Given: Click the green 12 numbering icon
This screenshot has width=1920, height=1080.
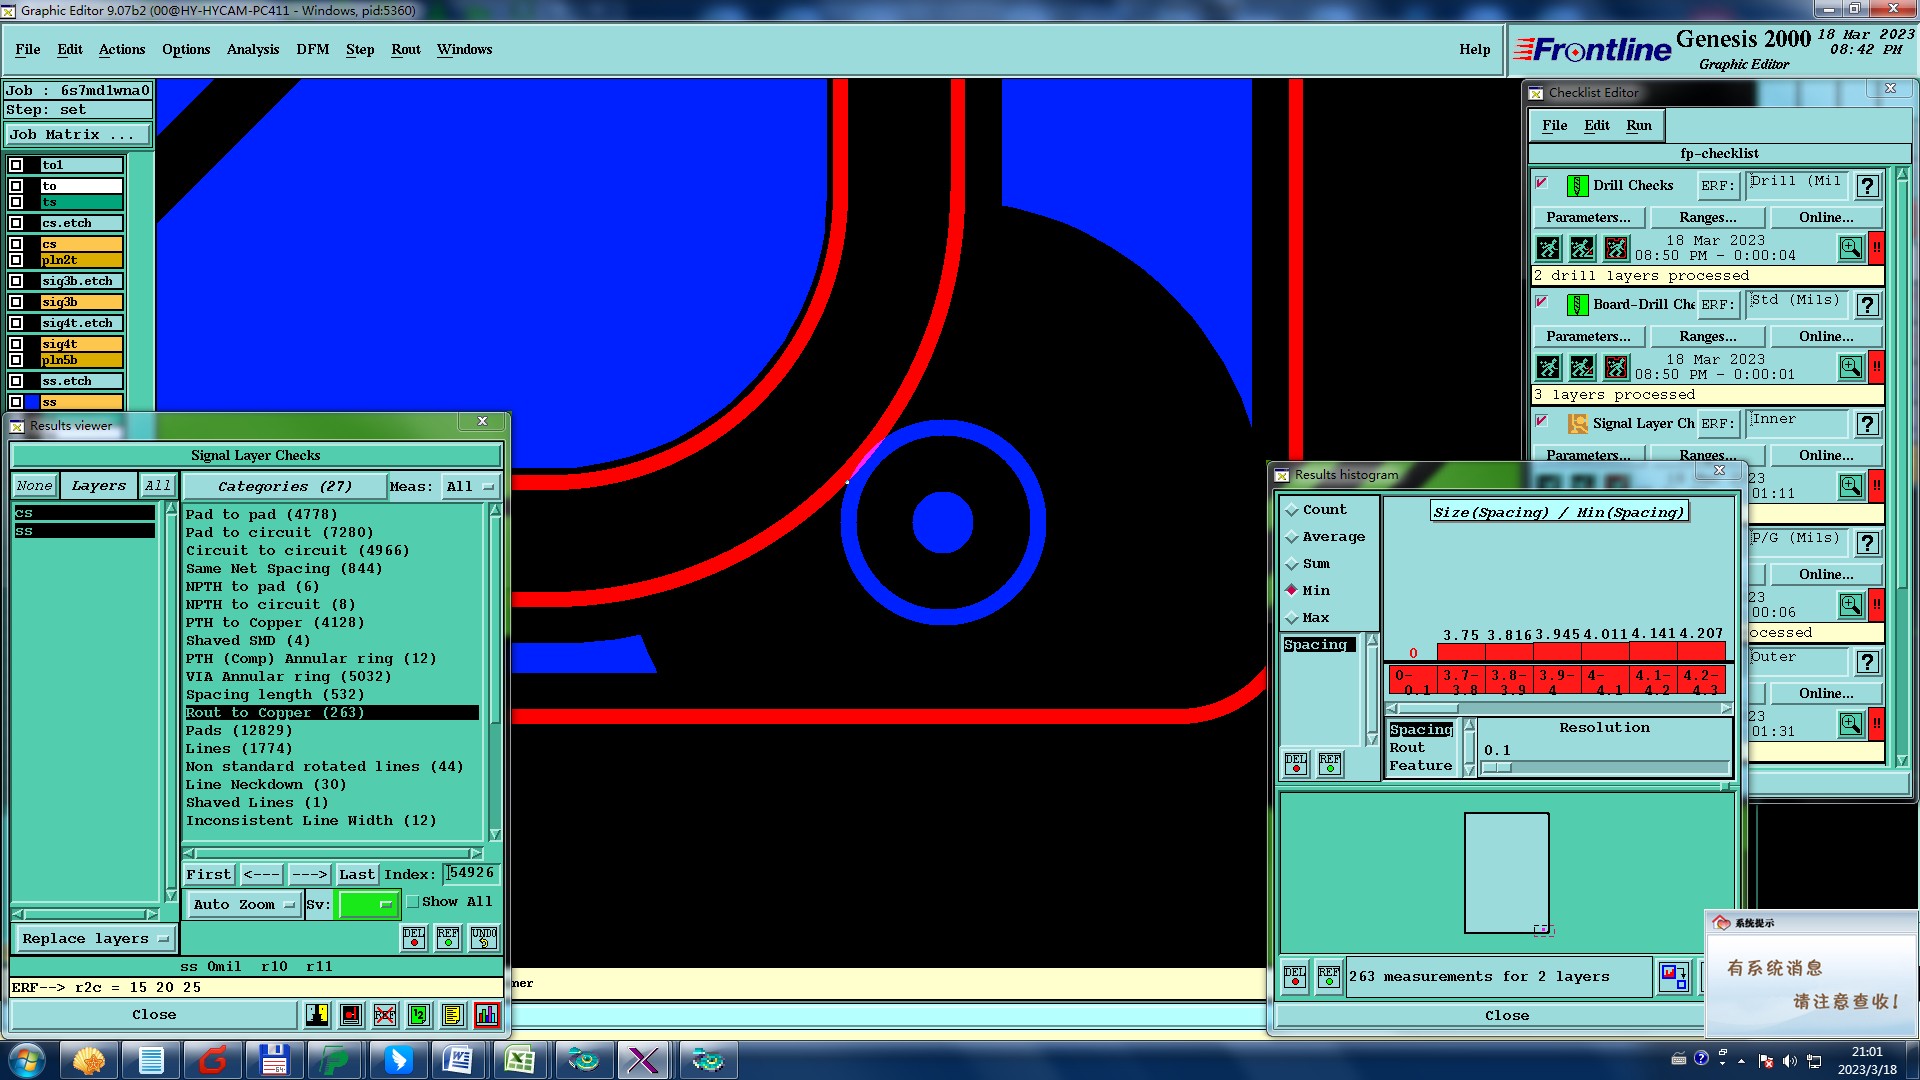Looking at the screenshot, I should [419, 1015].
